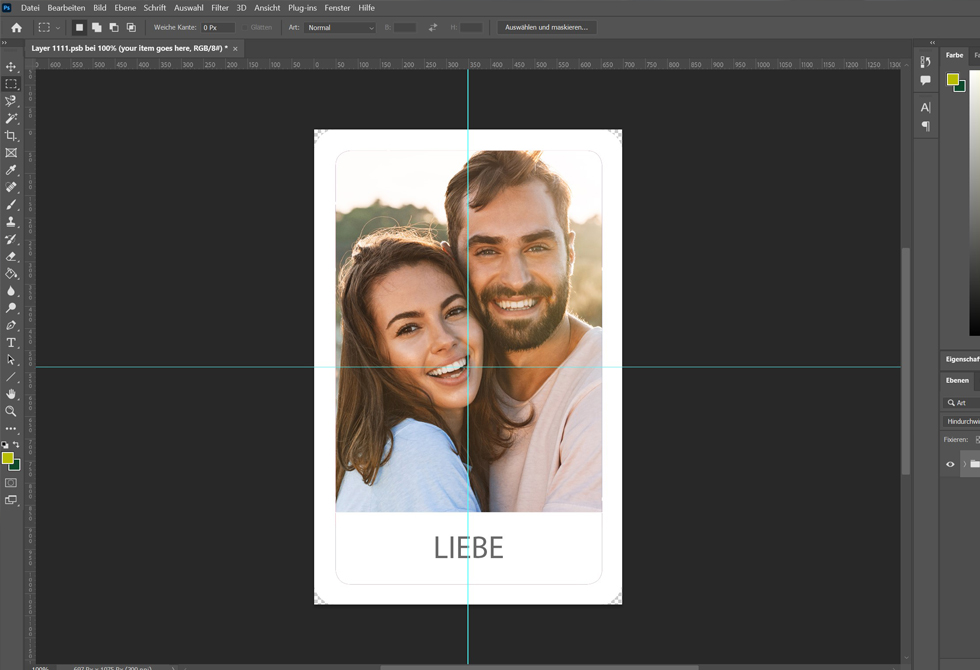Change the screen mode
The width and height of the screenshot is (980, 670).
tap(11, 500)
